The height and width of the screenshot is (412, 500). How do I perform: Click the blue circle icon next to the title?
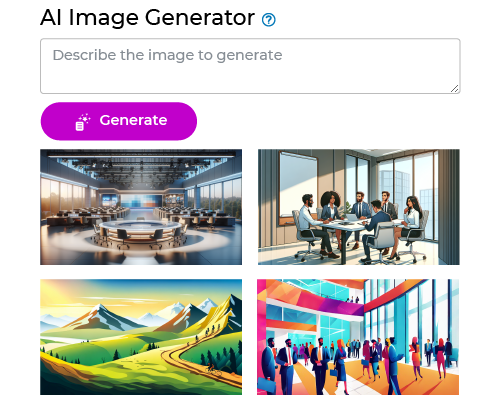[x=269, y=20]
